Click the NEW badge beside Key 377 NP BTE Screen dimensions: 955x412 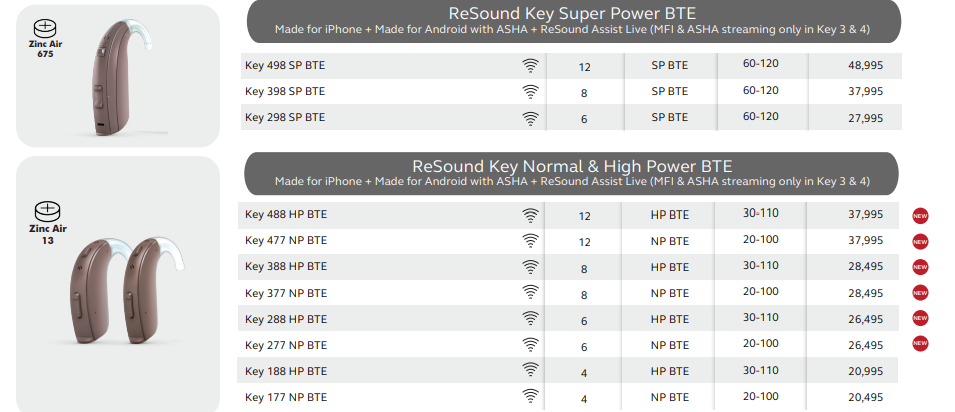click(920, 293)
